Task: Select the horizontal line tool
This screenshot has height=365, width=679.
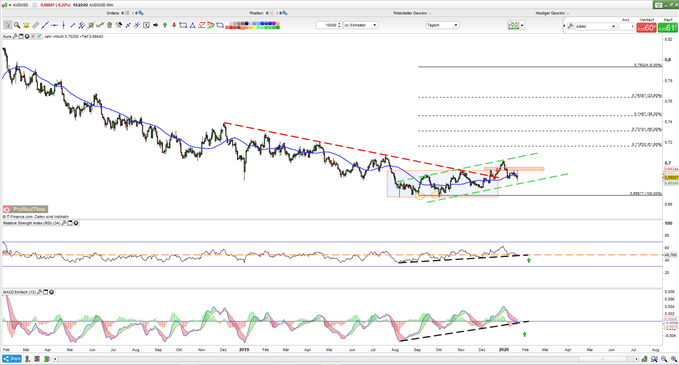Action: pos(54,25)
